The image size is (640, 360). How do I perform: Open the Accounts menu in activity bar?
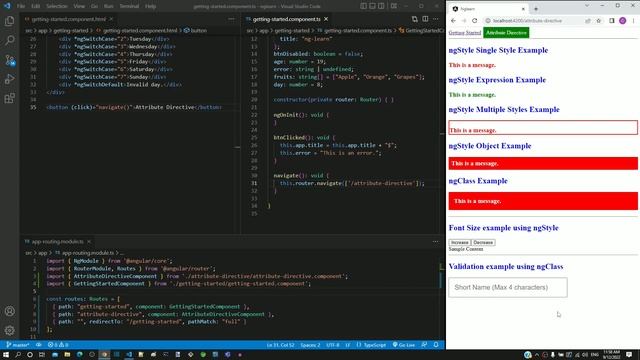coord(9,311)
